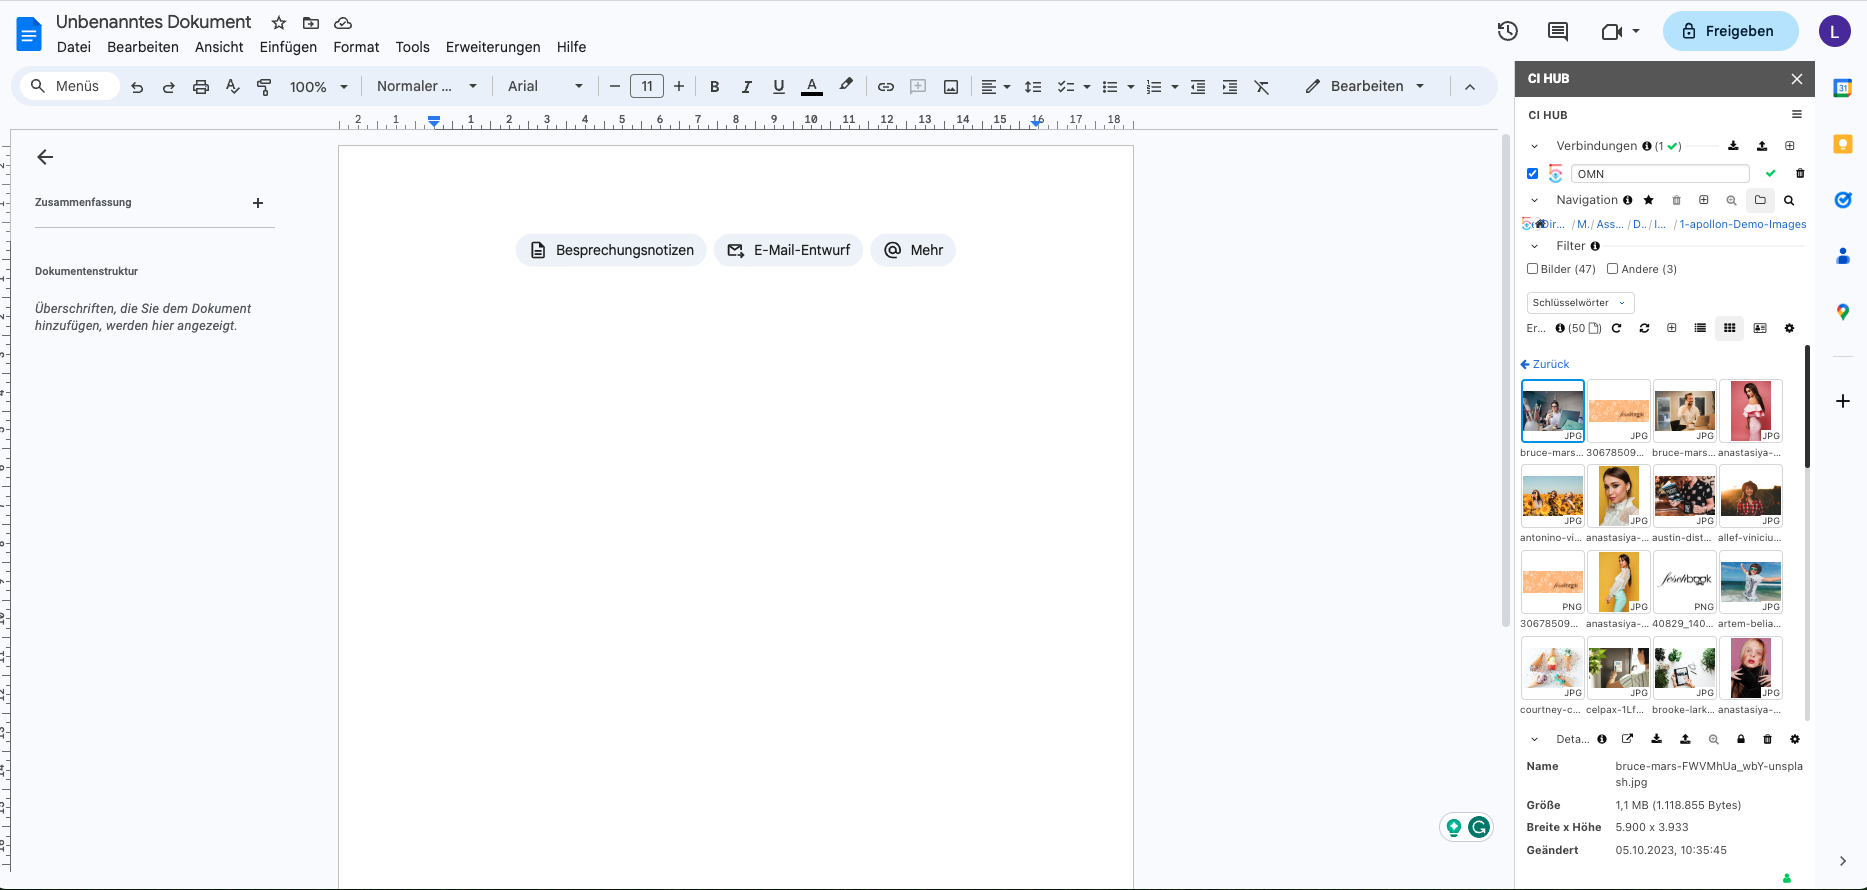The image size is (1867, 890).
Task: Print the document via the printer icon
Action: (x=201, y=87)
